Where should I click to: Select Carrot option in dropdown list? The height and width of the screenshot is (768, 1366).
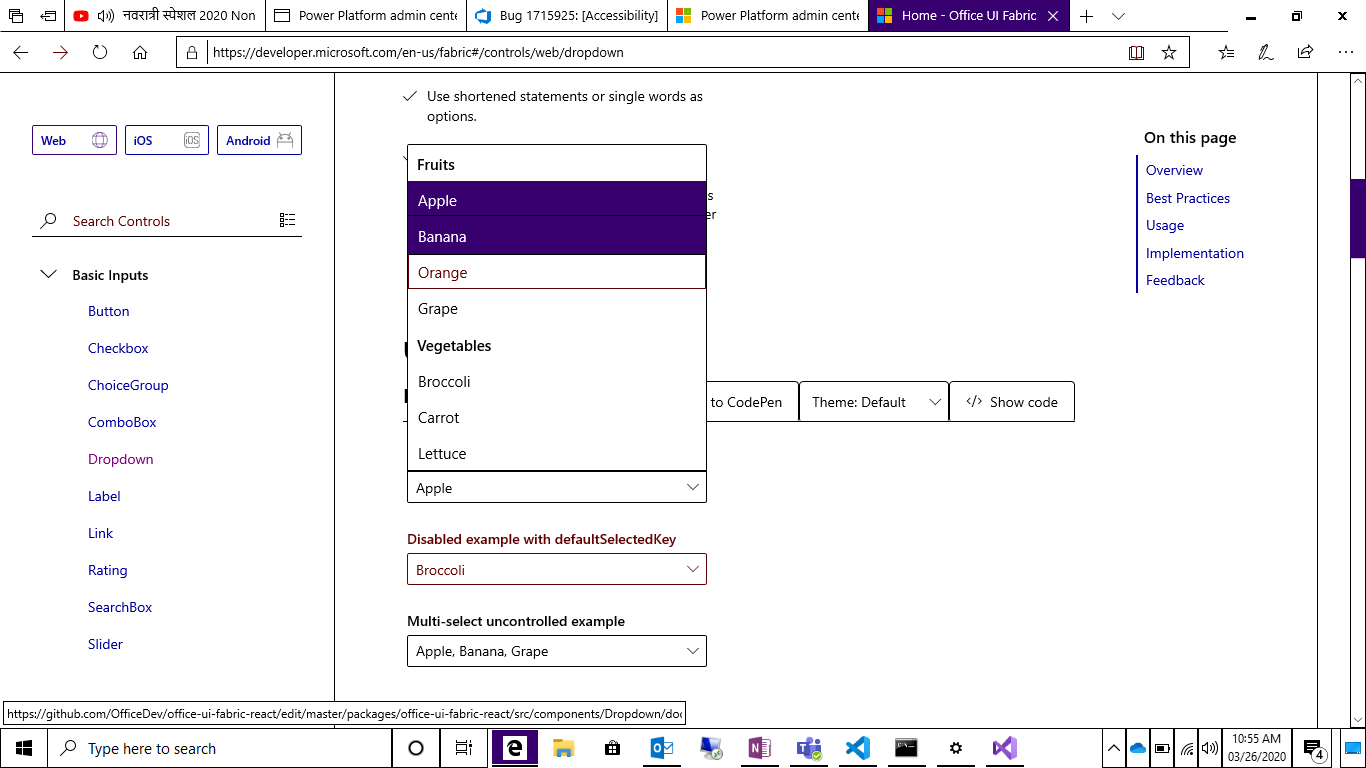point(557,417)
